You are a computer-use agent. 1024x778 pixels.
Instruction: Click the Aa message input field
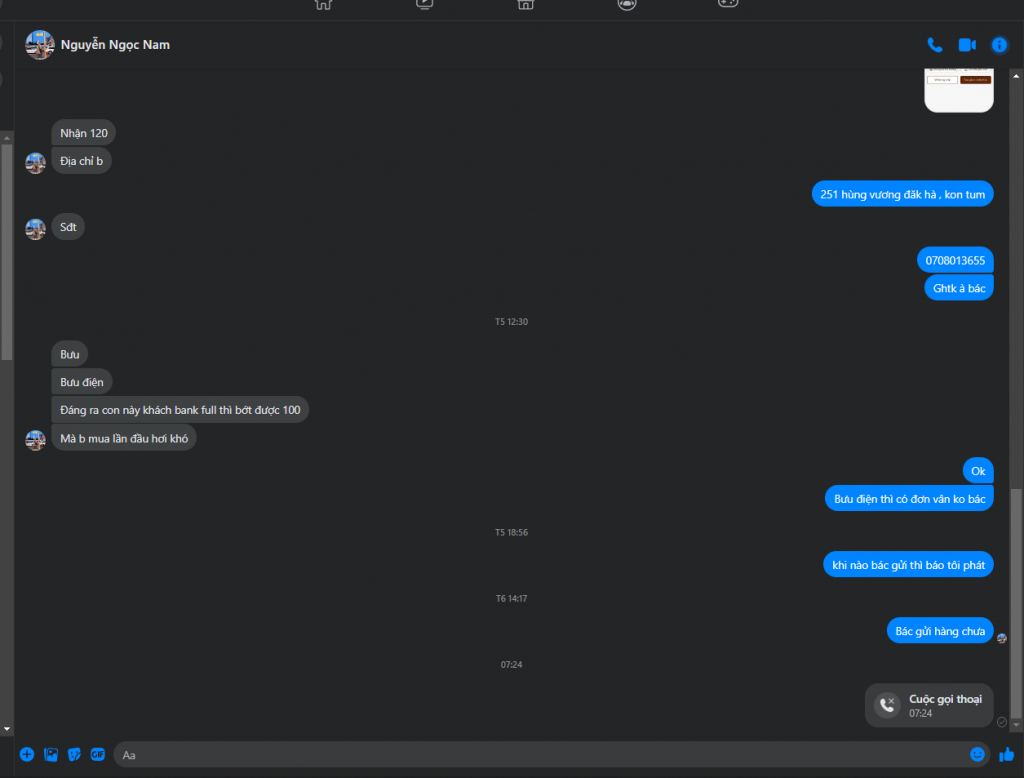(x=542, y=754)
